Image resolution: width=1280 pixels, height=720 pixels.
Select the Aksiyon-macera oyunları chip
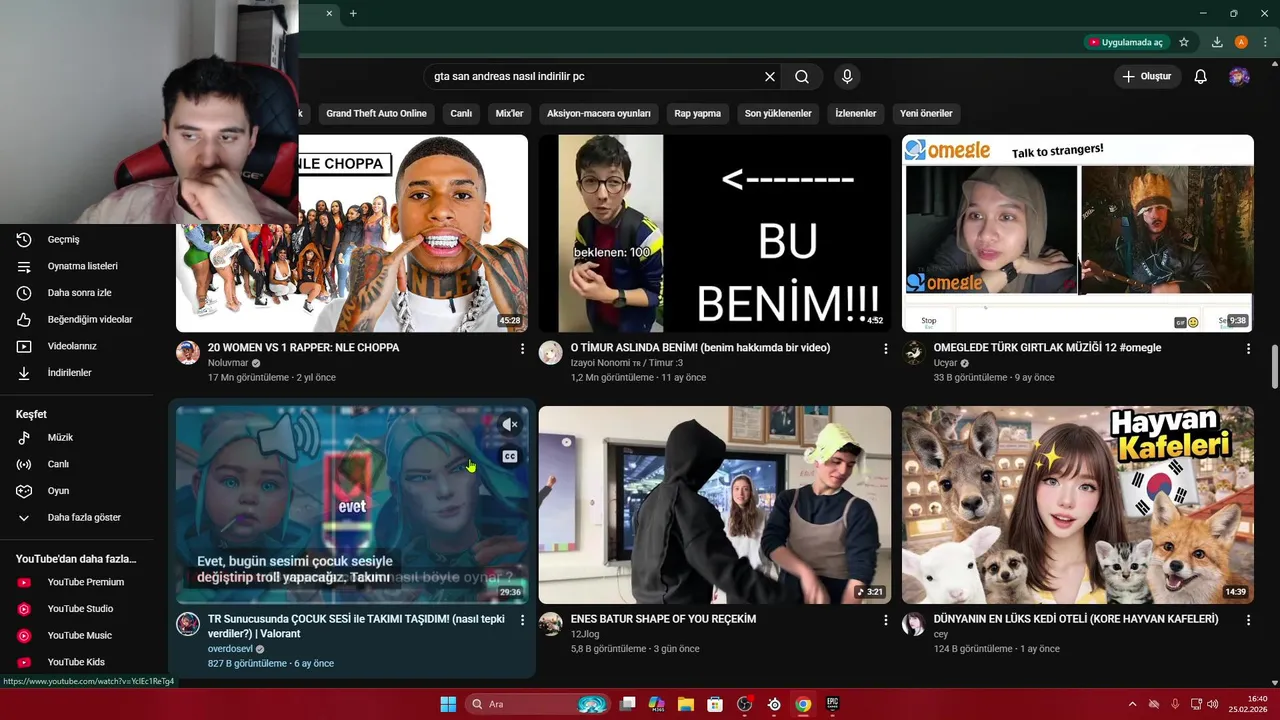(599, 113)
